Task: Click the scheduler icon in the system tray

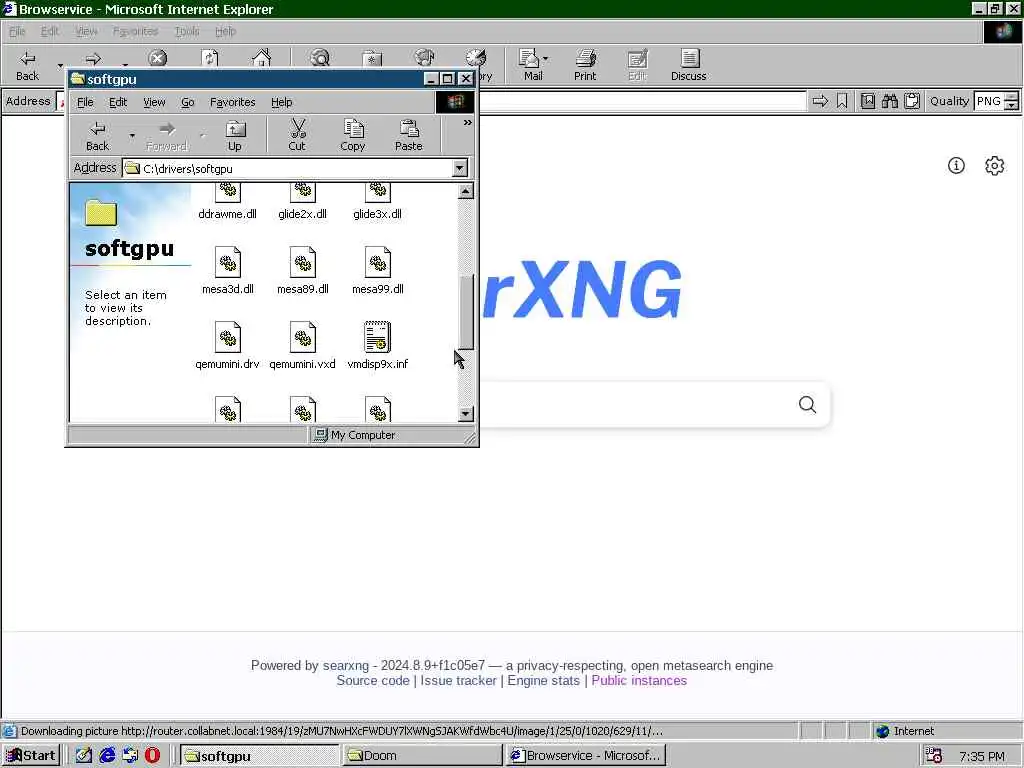Action: (934, 756)
